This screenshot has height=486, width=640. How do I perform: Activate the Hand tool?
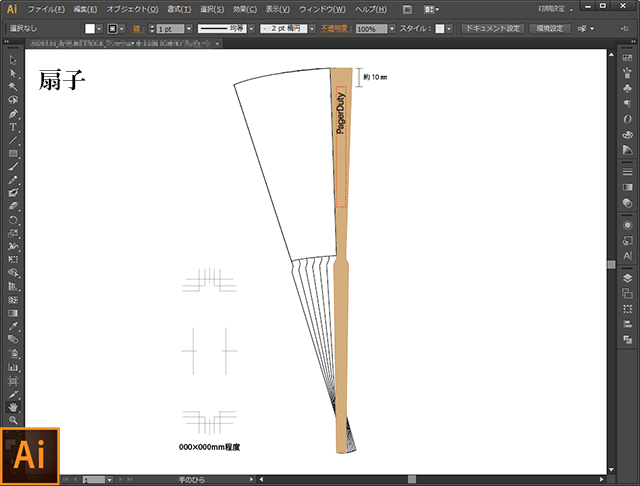coord(13,407)
